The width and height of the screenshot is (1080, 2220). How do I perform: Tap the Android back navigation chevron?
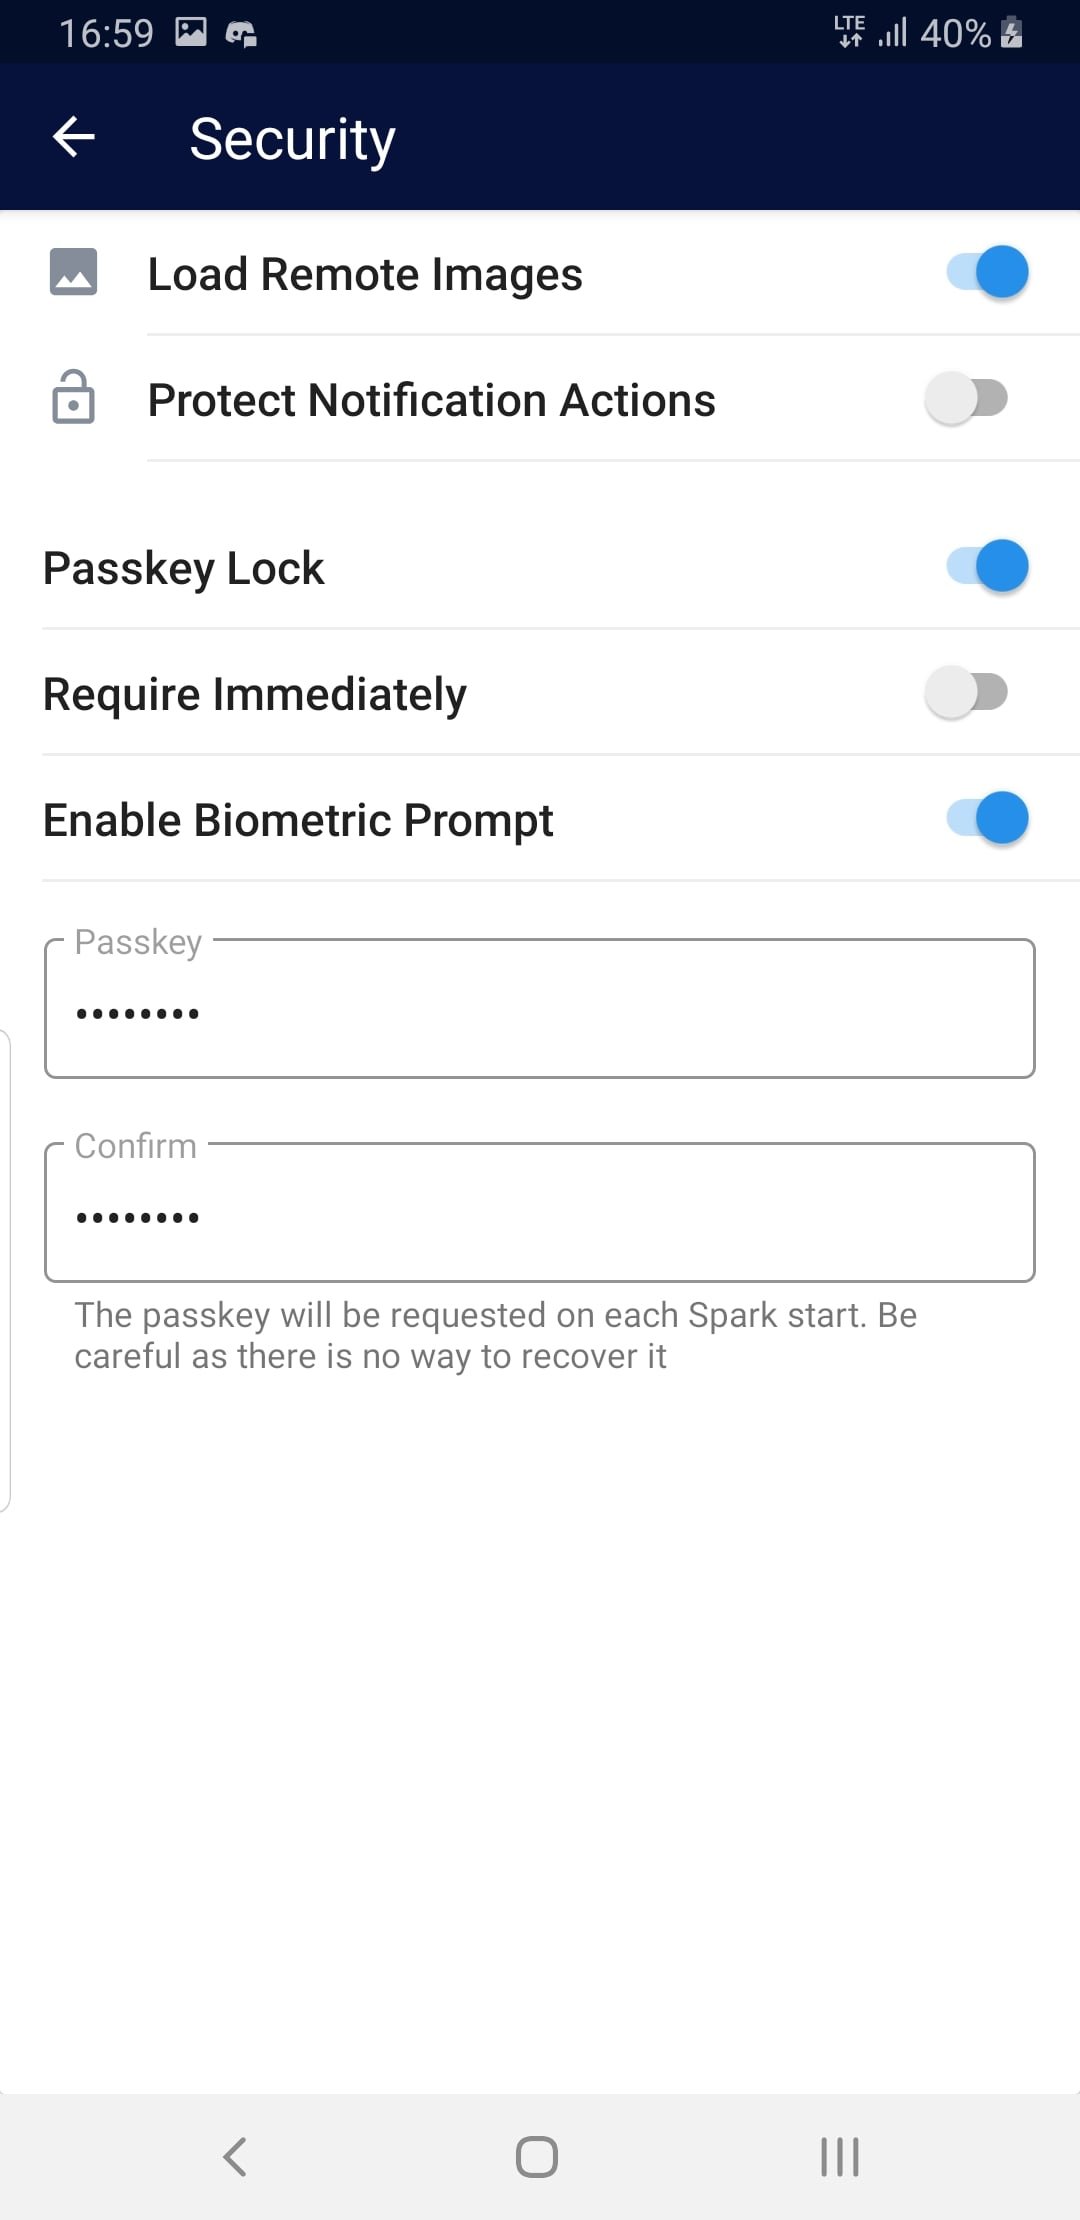235,2157
